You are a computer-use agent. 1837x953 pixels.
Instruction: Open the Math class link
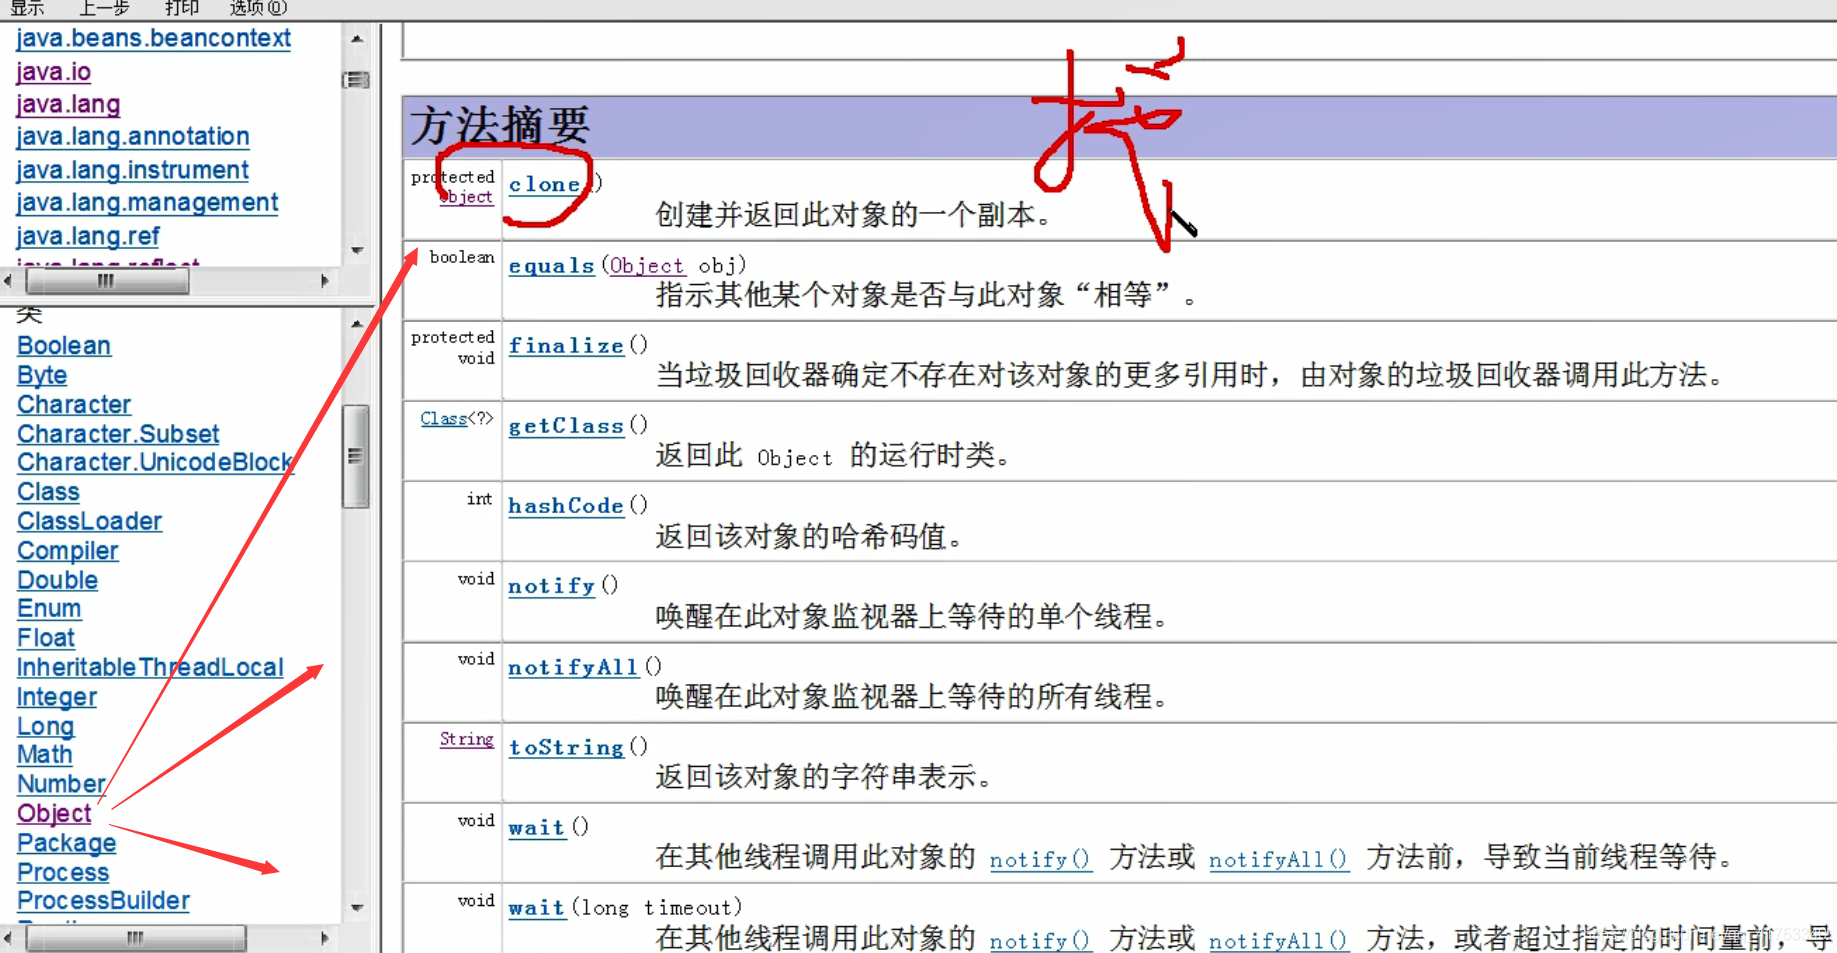(45, 755)
